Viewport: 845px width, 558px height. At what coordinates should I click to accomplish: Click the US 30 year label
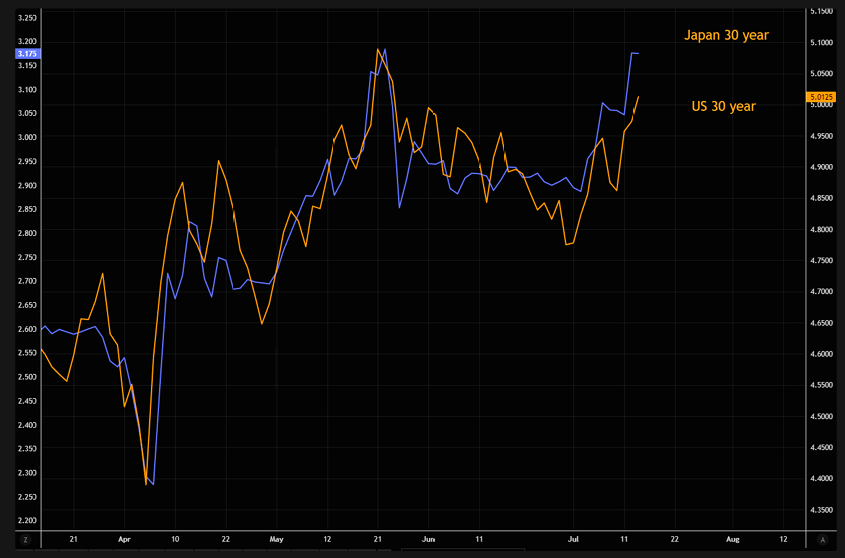(x=723, y=106)
